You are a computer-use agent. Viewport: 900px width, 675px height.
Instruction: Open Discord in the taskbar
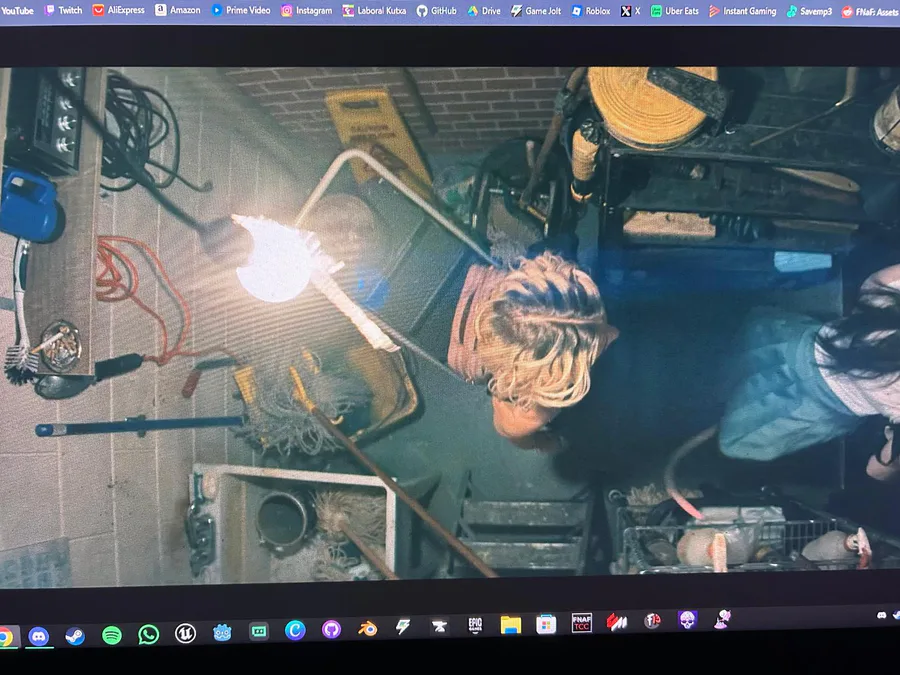coord(38,636)
